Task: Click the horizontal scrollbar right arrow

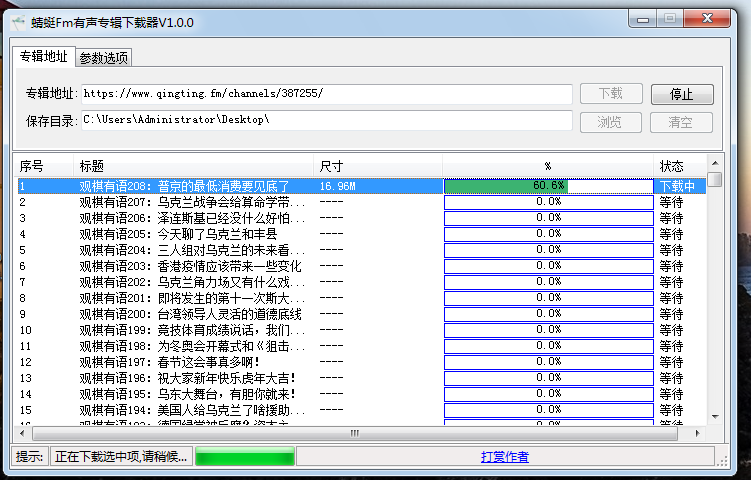Action: pyautogui.click(x=699, y=434)
